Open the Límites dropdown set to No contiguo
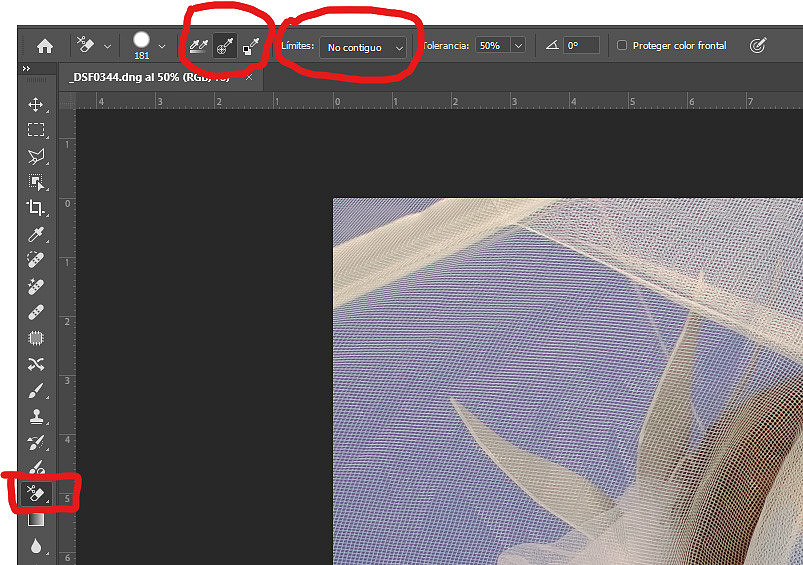 [363, 48]
